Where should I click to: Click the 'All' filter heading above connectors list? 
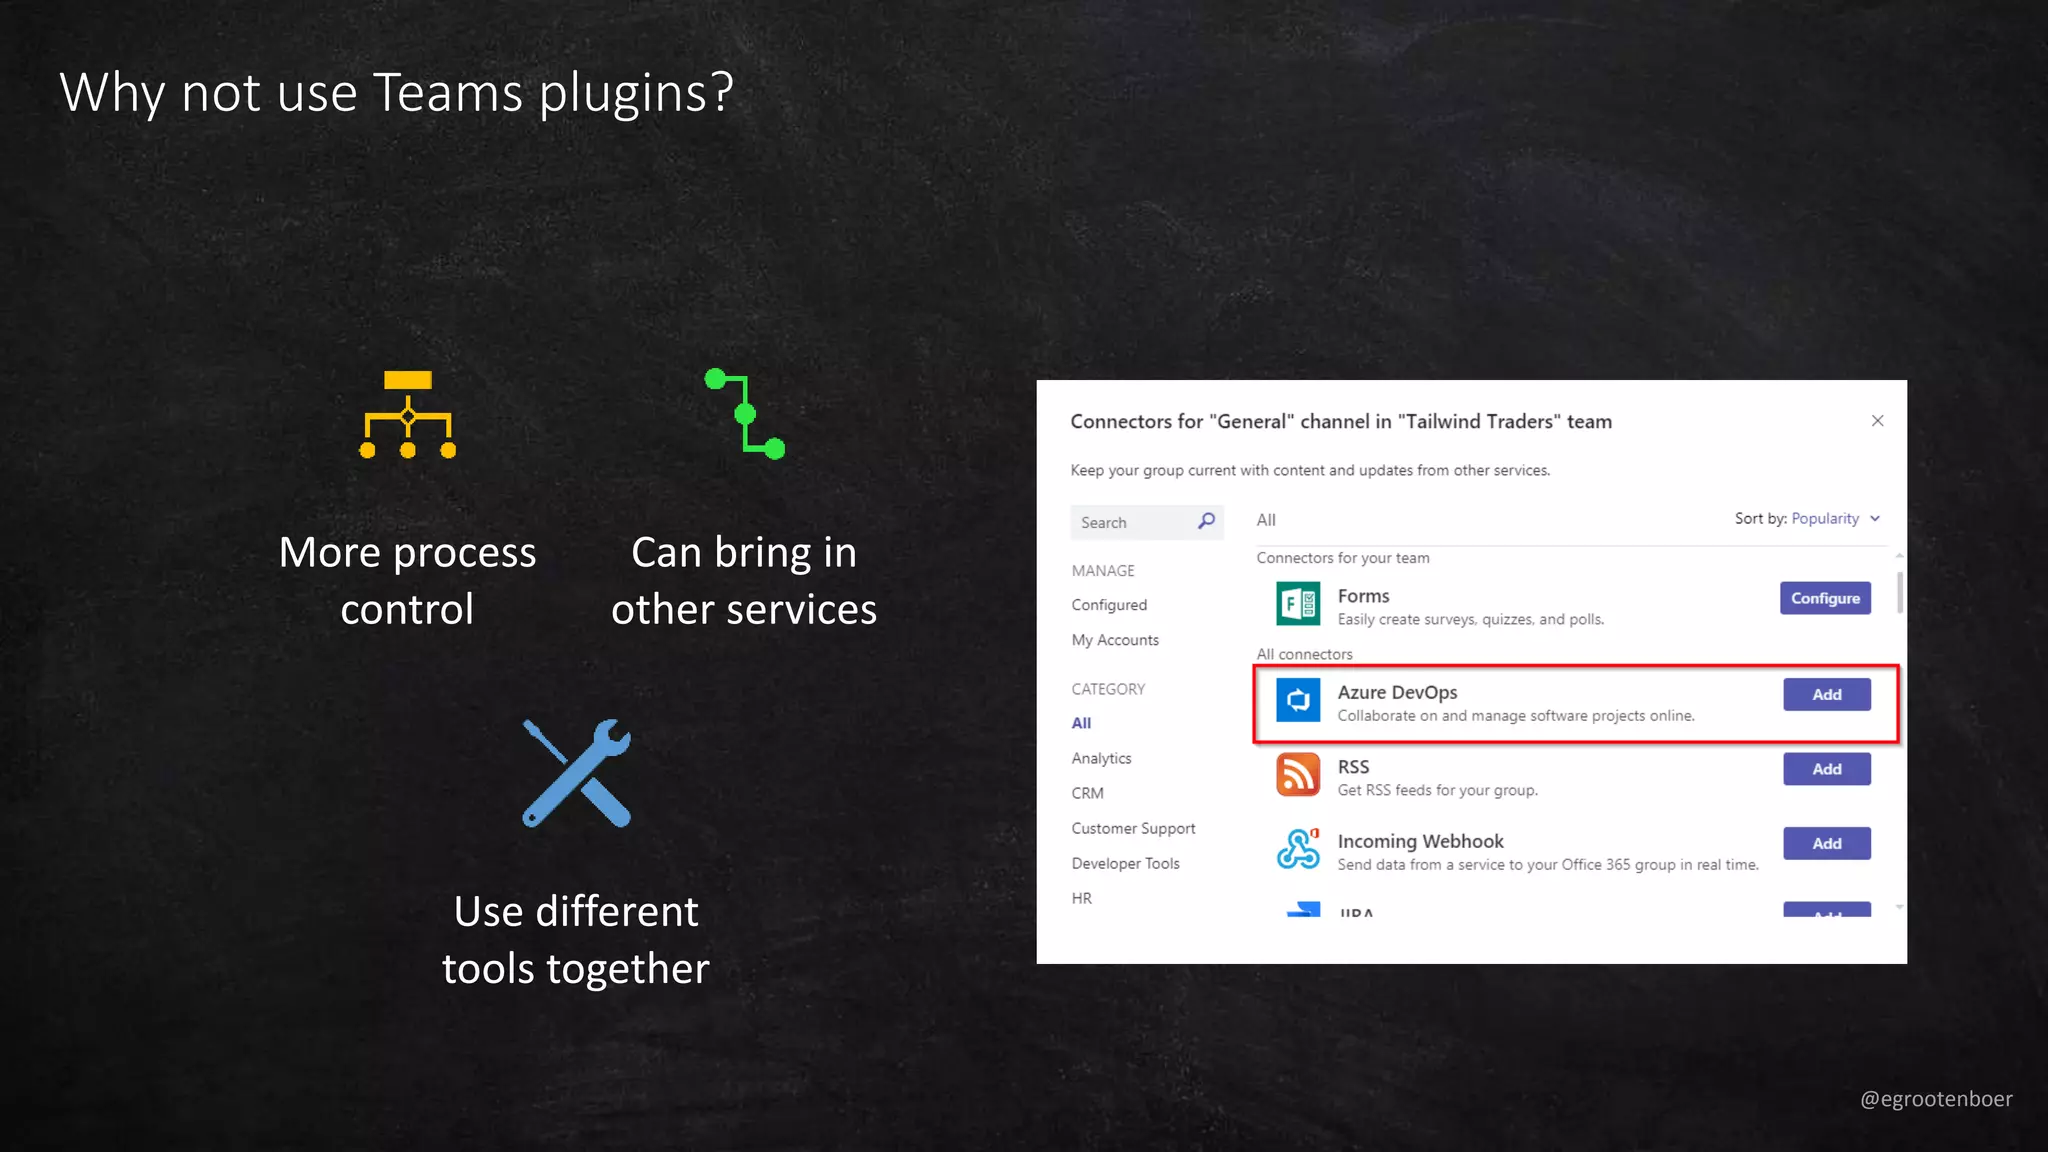click(x=1266, y=520)
